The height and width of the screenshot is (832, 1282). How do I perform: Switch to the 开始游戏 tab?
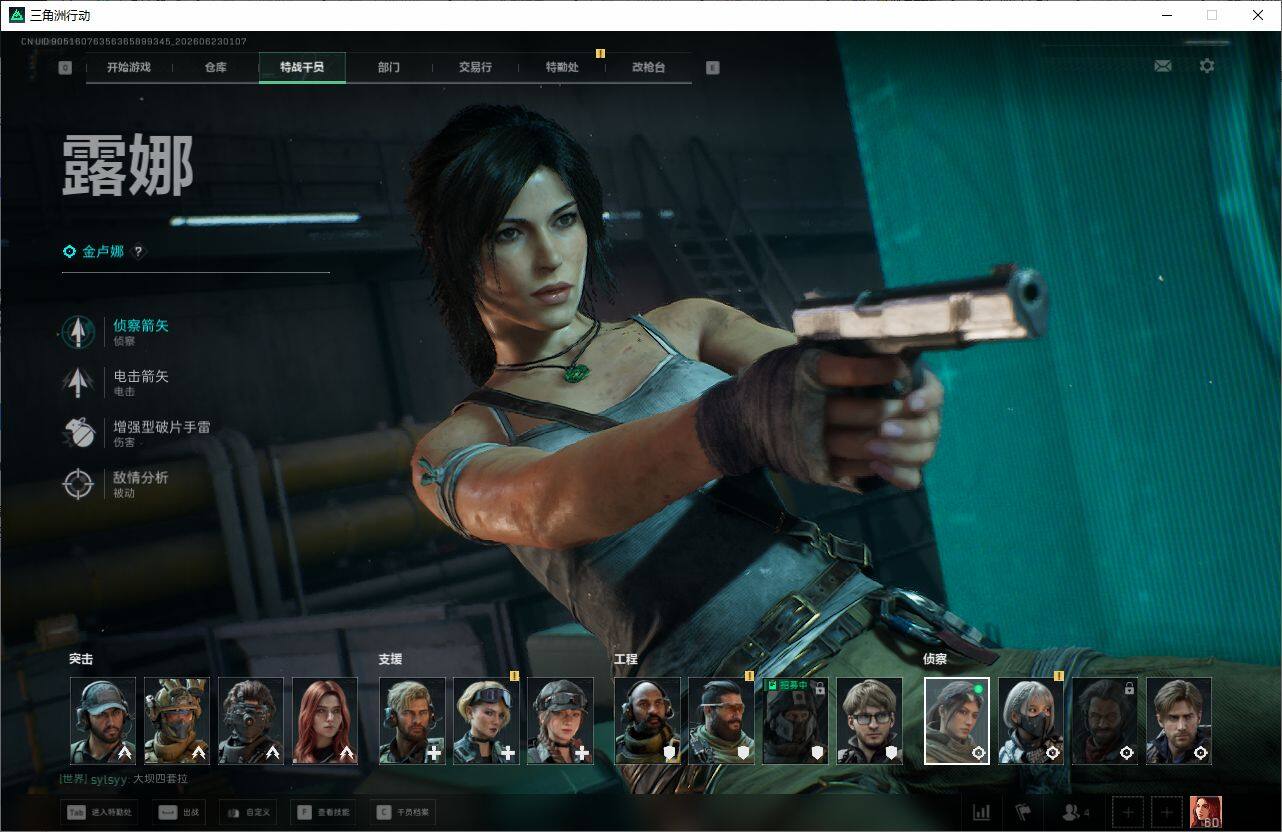pos(129,68)
